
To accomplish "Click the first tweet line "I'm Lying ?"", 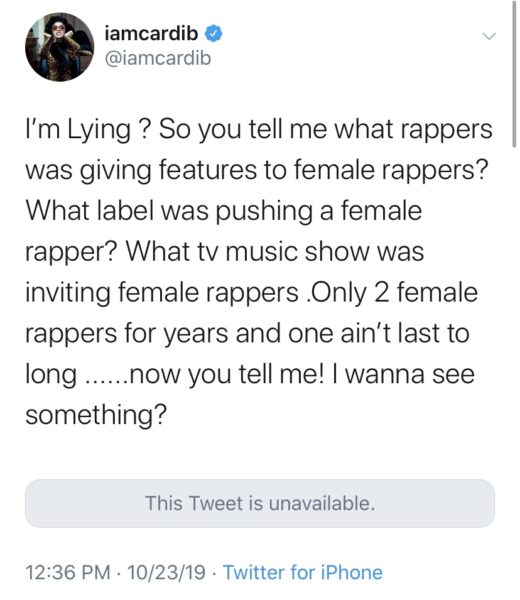I will 88,129.
